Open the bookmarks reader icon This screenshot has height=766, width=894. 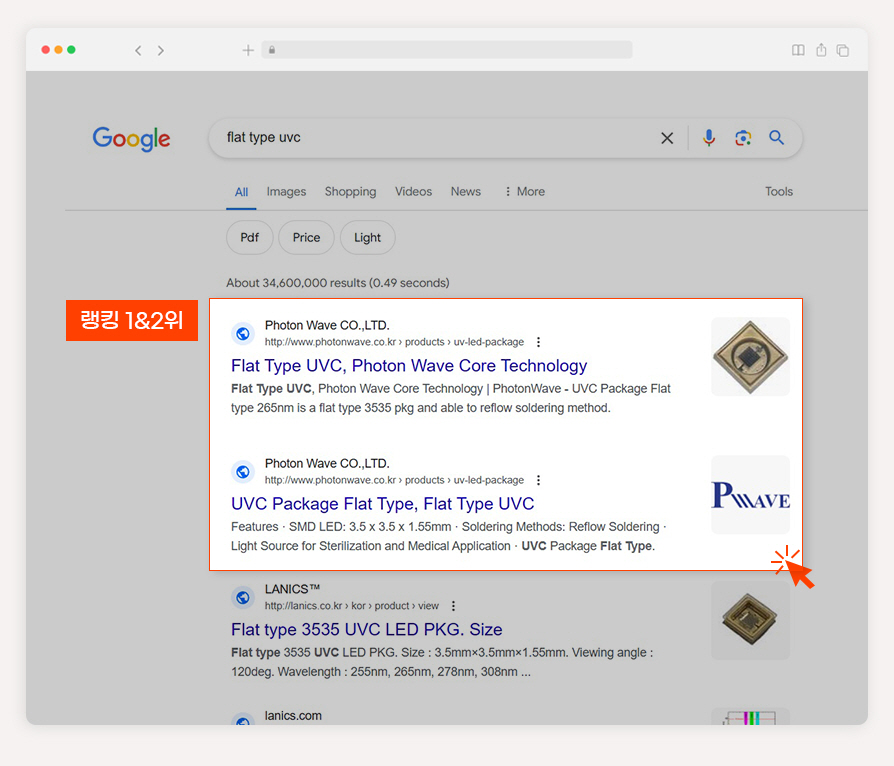click(798, 50)
